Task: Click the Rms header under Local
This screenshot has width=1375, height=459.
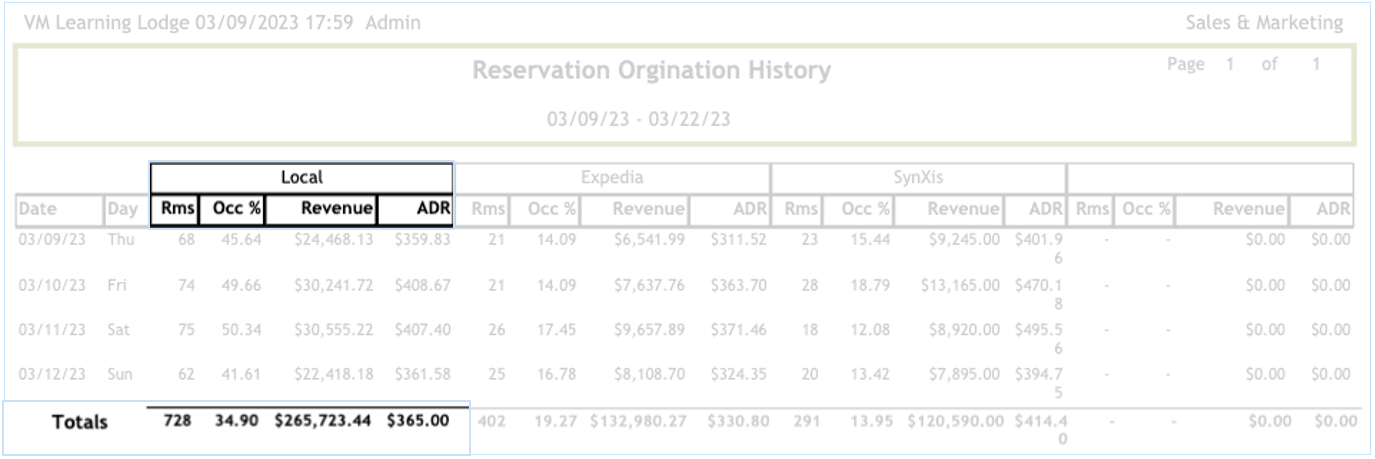Action: (x=174, y=209)
